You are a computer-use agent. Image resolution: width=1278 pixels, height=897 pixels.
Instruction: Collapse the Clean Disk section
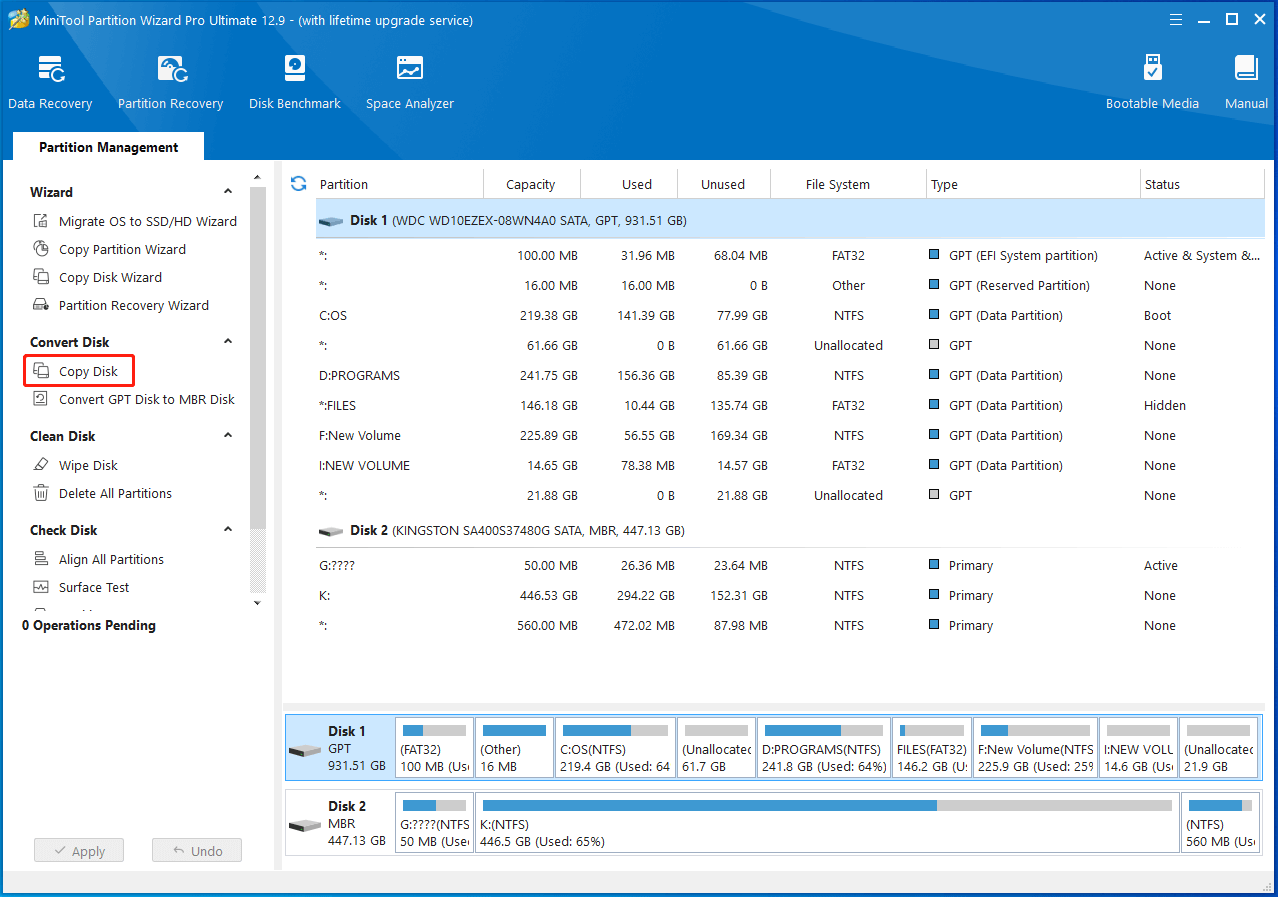228,436
